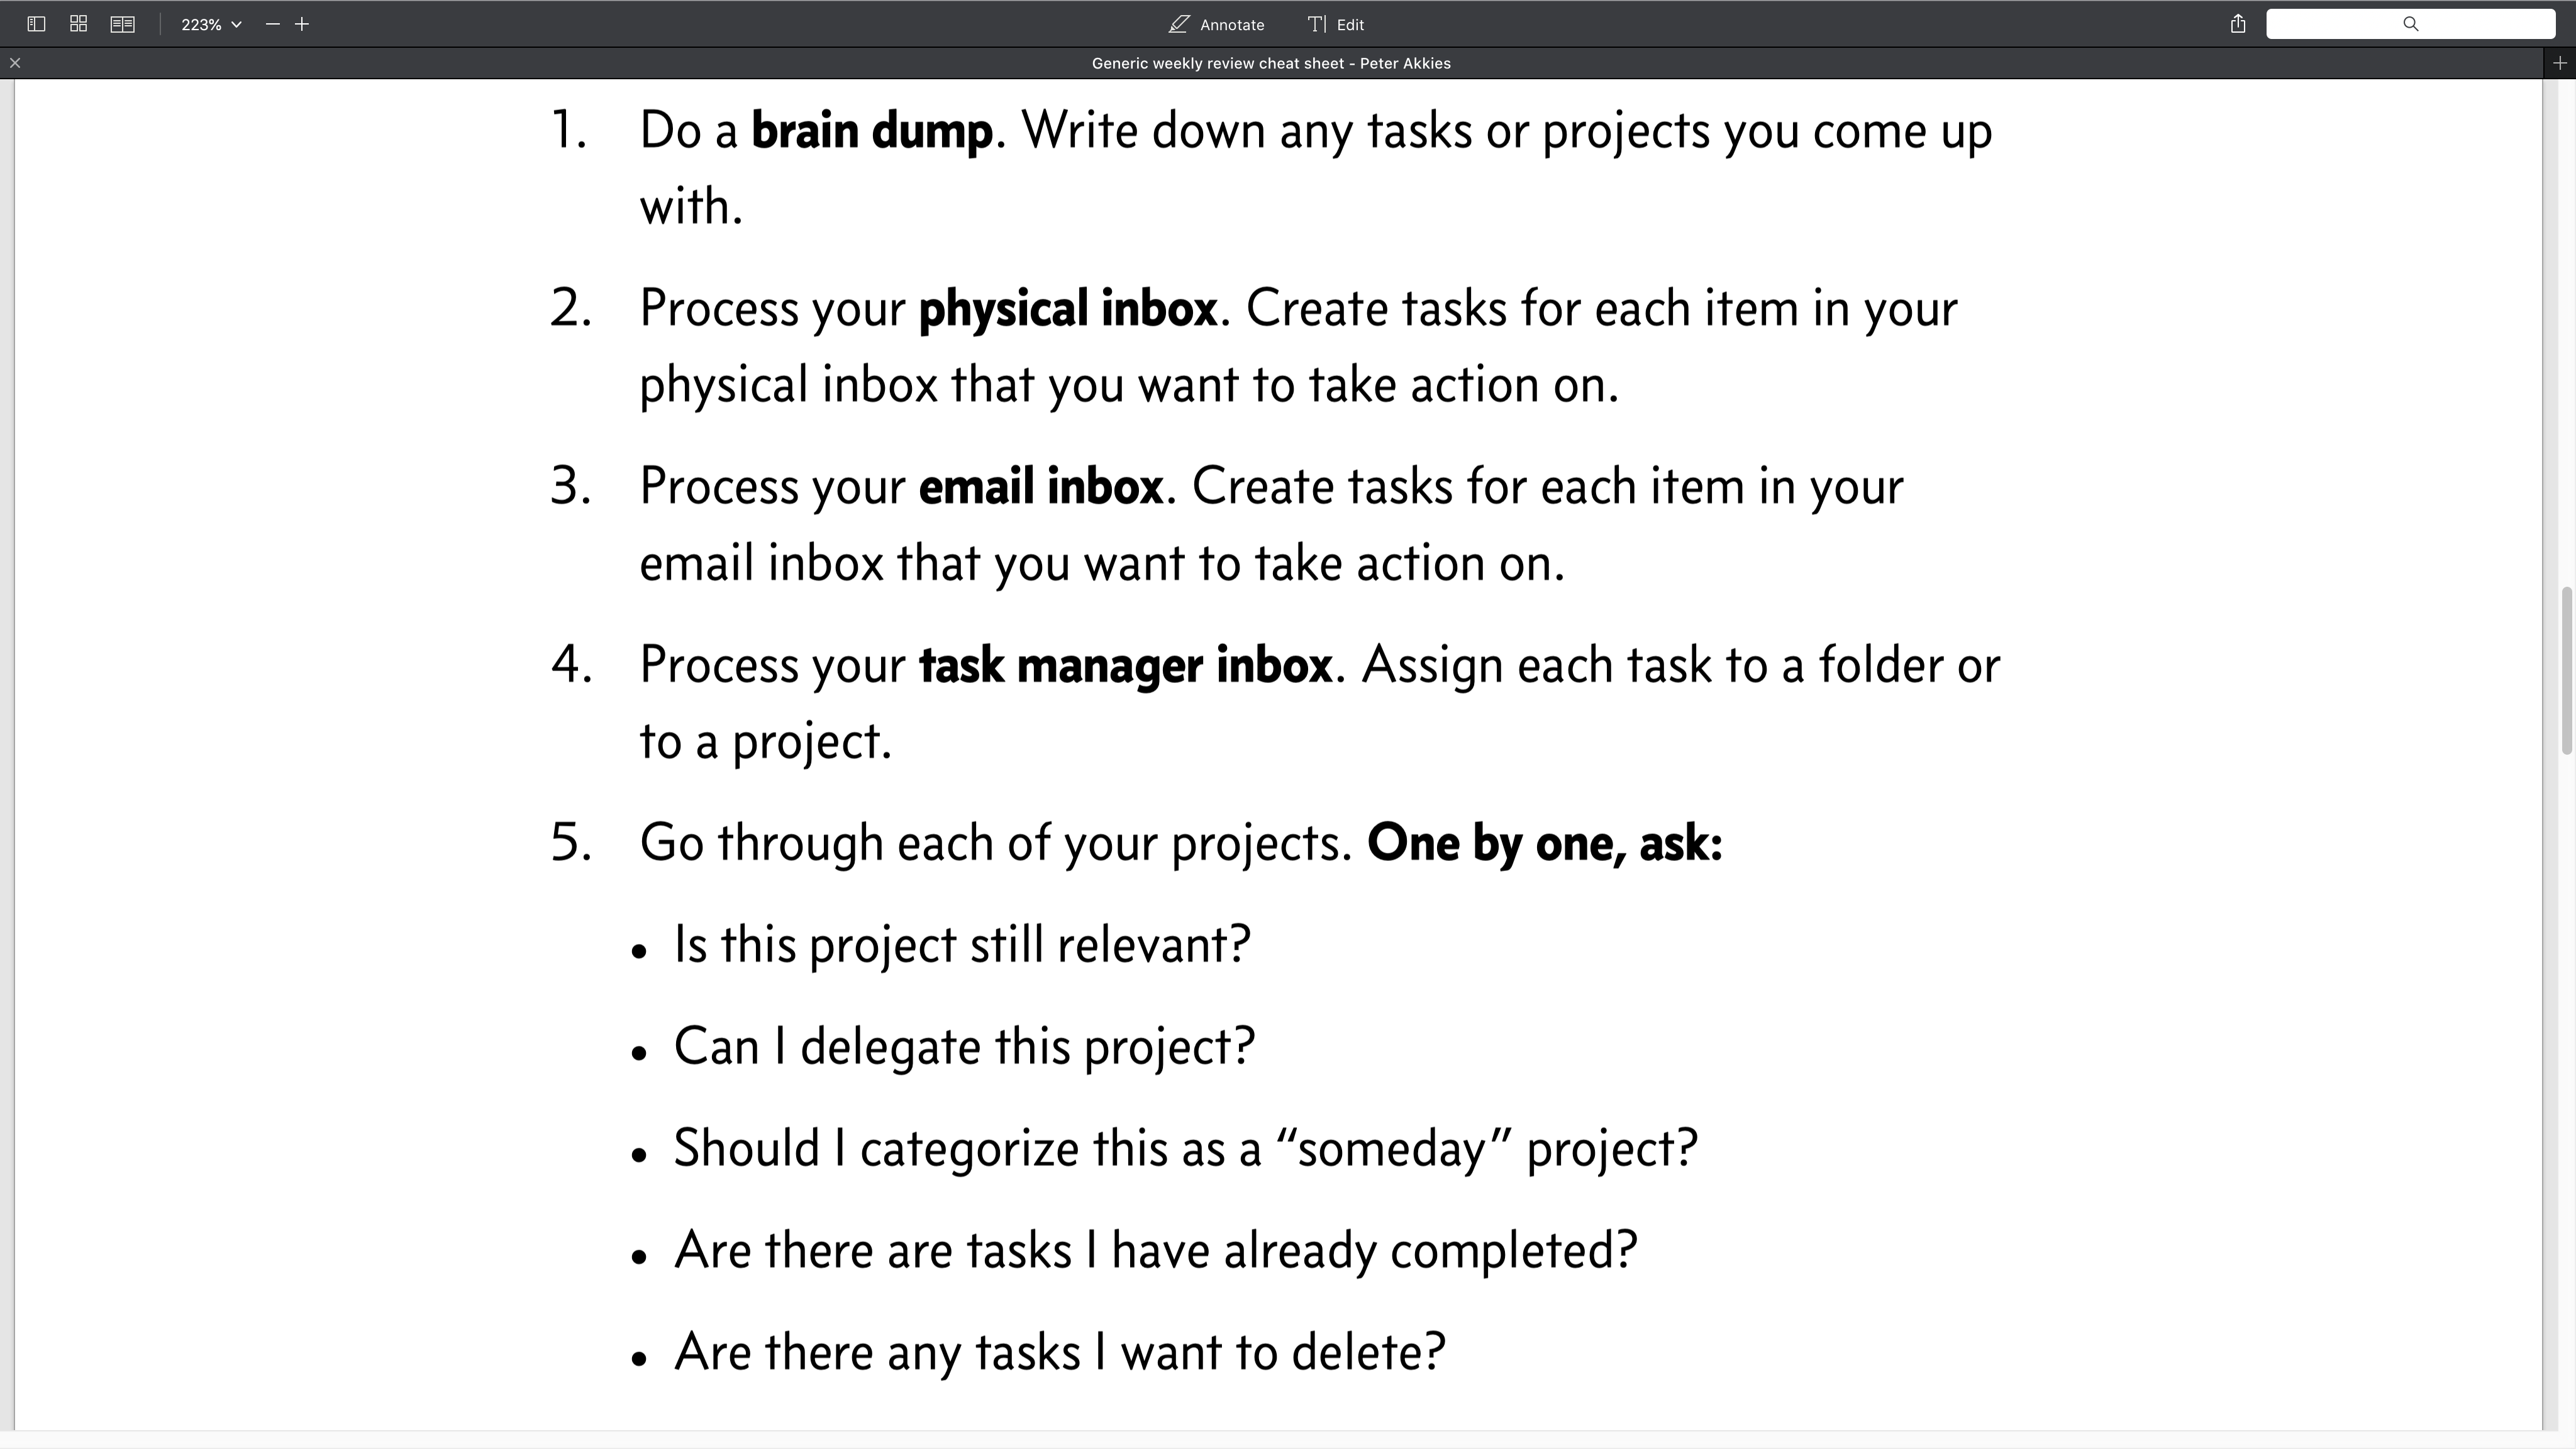The image size is (2576, 1449).
Task: Toggle the sidebar panel icon
Action: [x=36, y=24]
